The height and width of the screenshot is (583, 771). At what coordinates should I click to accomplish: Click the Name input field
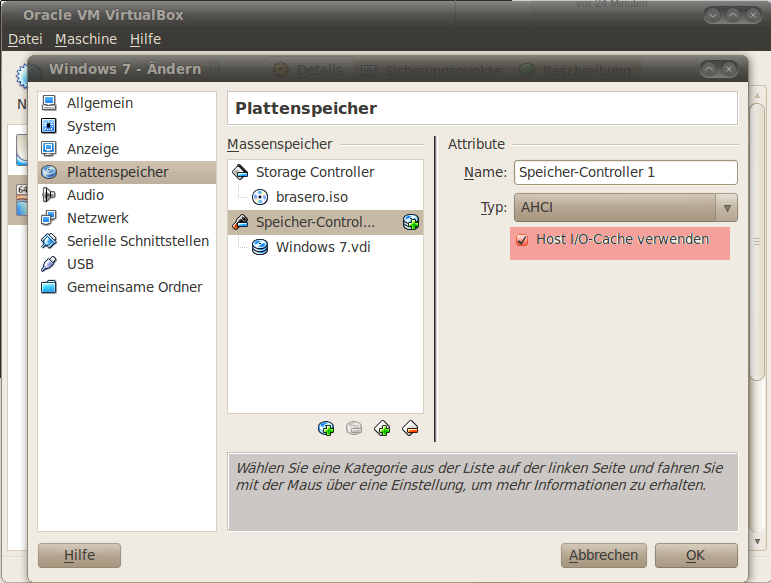pos(625,173)
